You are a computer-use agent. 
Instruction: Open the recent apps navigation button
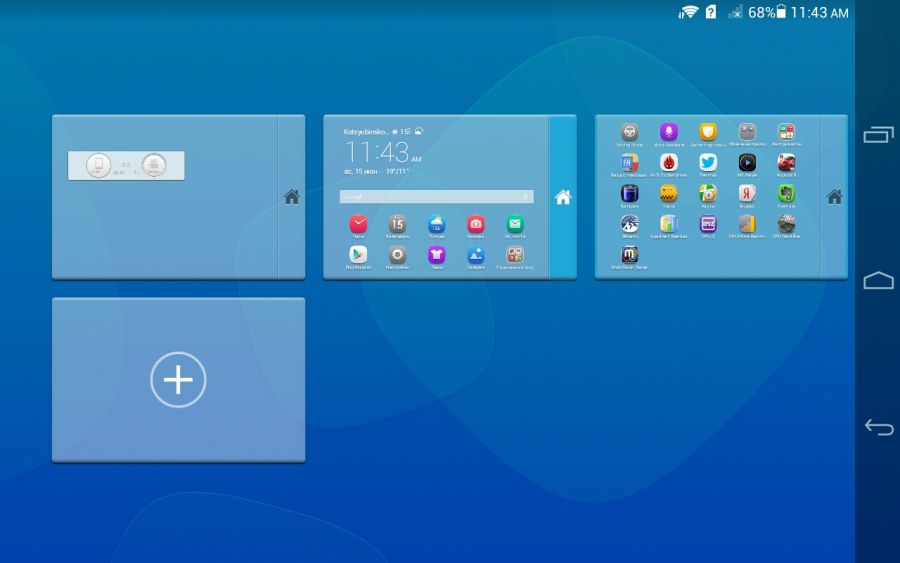pos(878,134)
